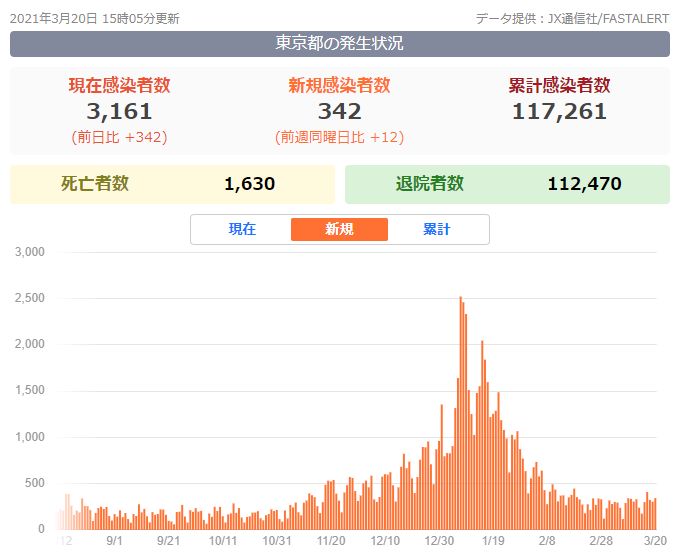Screen dimensions: 685x554
Task: Click the 9/1 date label on axis
Action: [x=113, y=541]
